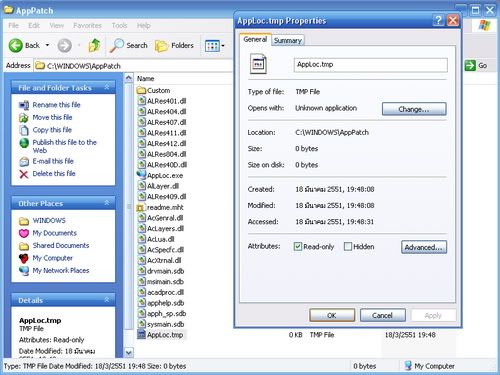Select msimain.sdb file icon
The image size is (500, 375).
(x=142, y=282)
